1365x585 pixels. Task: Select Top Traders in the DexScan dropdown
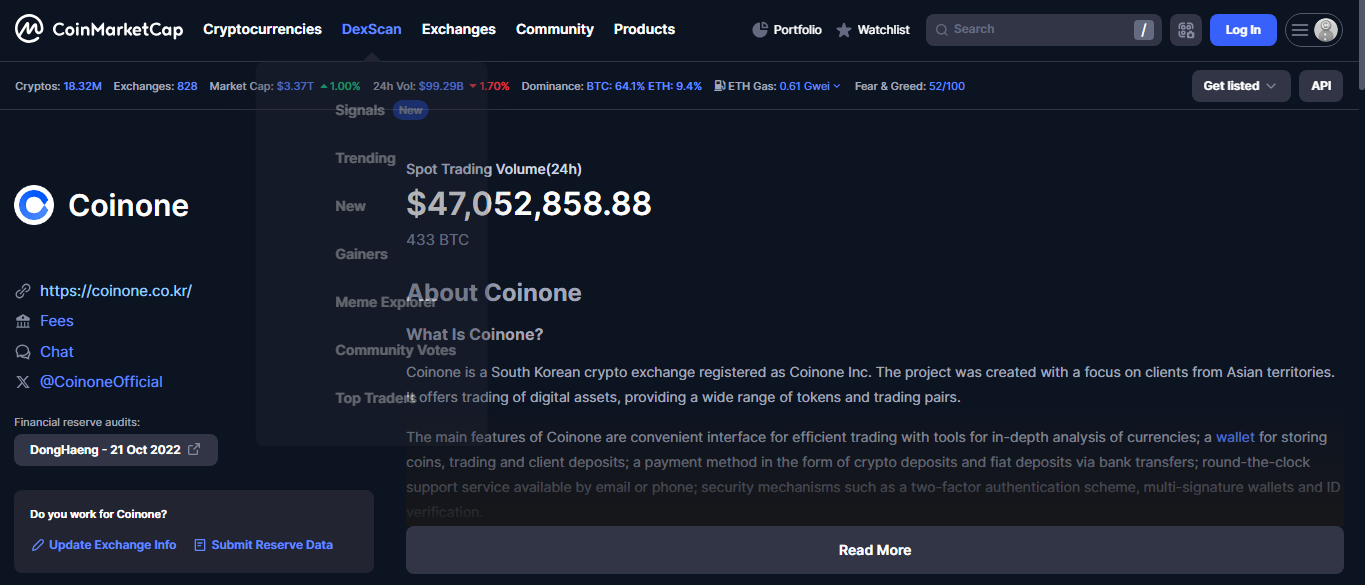point(376,398)
